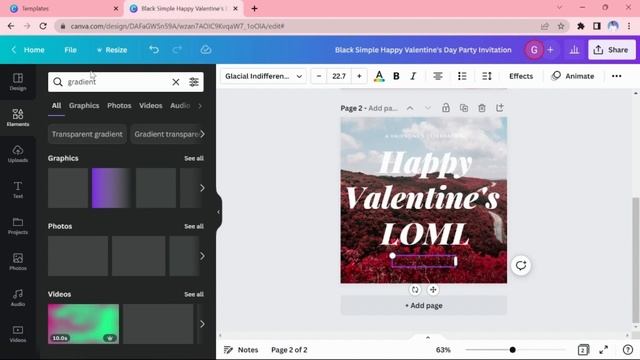Lock Page 2
The image size is (640, 360).
[x=446, y=108]
